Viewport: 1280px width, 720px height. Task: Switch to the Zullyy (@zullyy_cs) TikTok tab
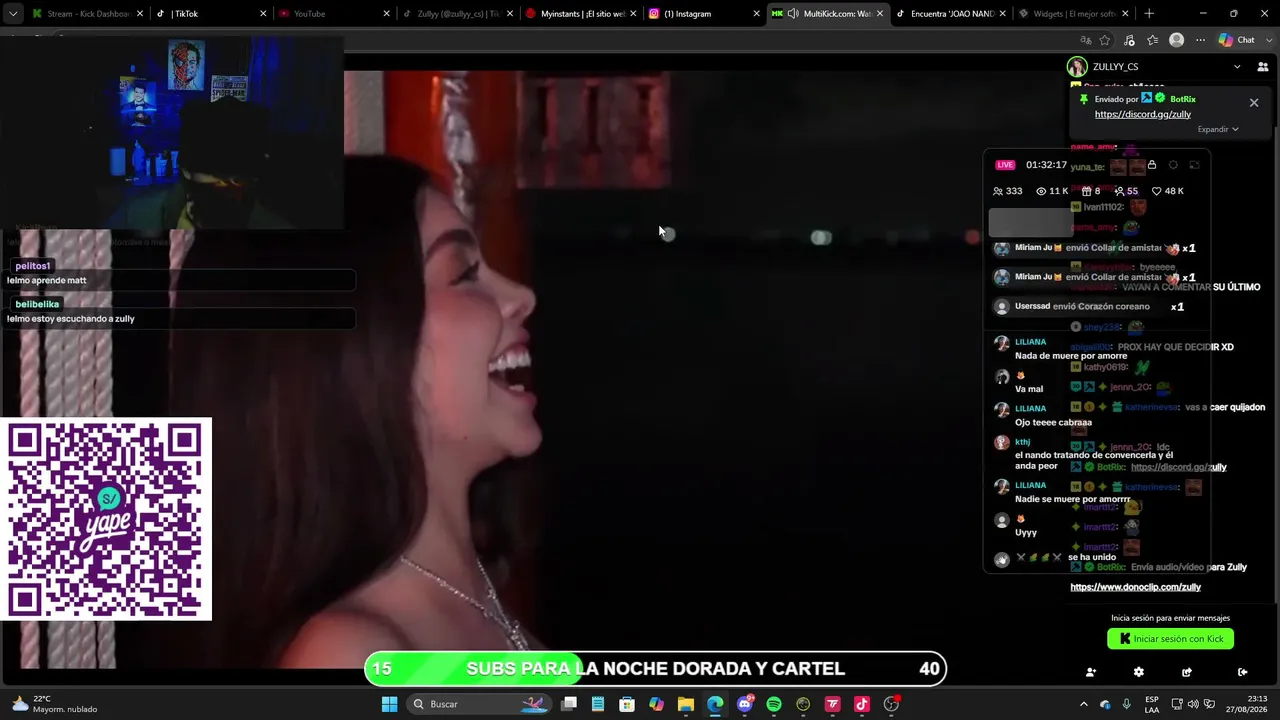(x=457, y=14)
